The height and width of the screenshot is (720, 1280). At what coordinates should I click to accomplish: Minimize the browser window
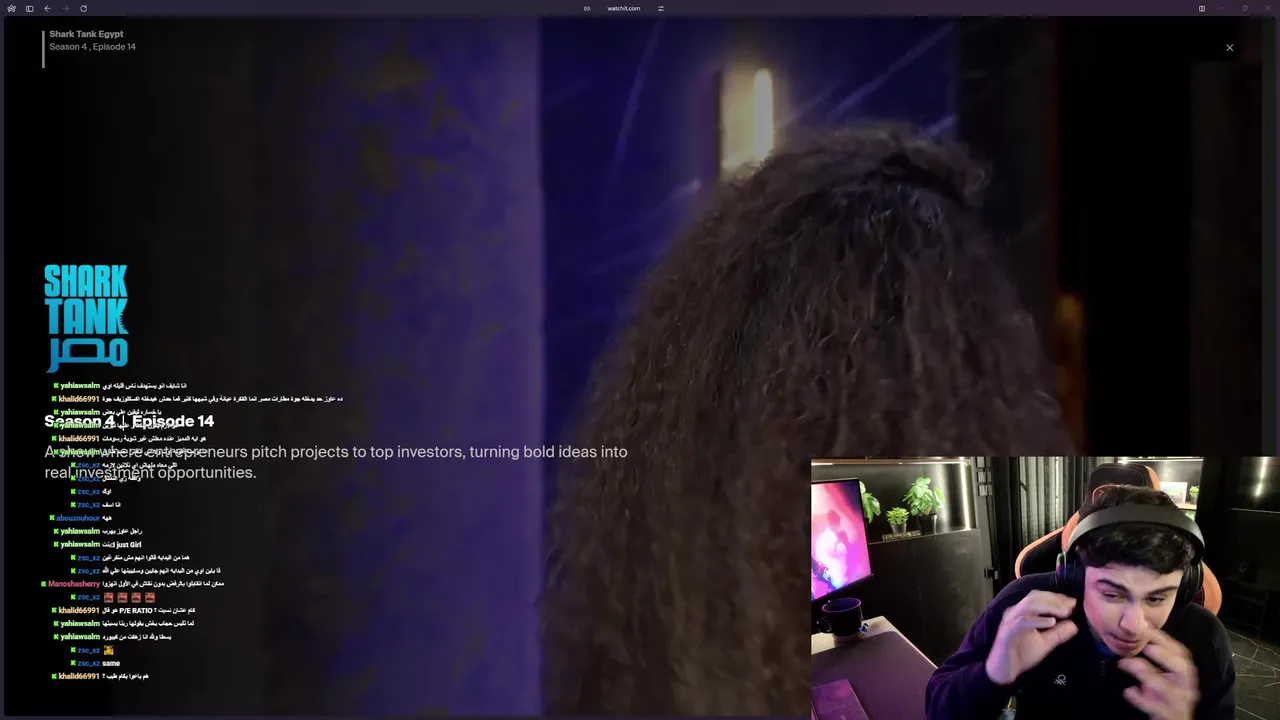pyautogui.click(x=1222, y=8)
